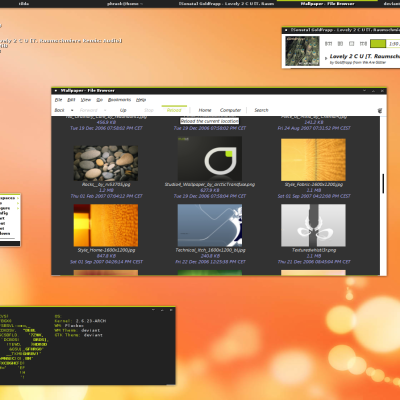Image resolution: width=400 pixels, height=400 pixels.
Task: Go Up one folder level
Action: [123, 110]
